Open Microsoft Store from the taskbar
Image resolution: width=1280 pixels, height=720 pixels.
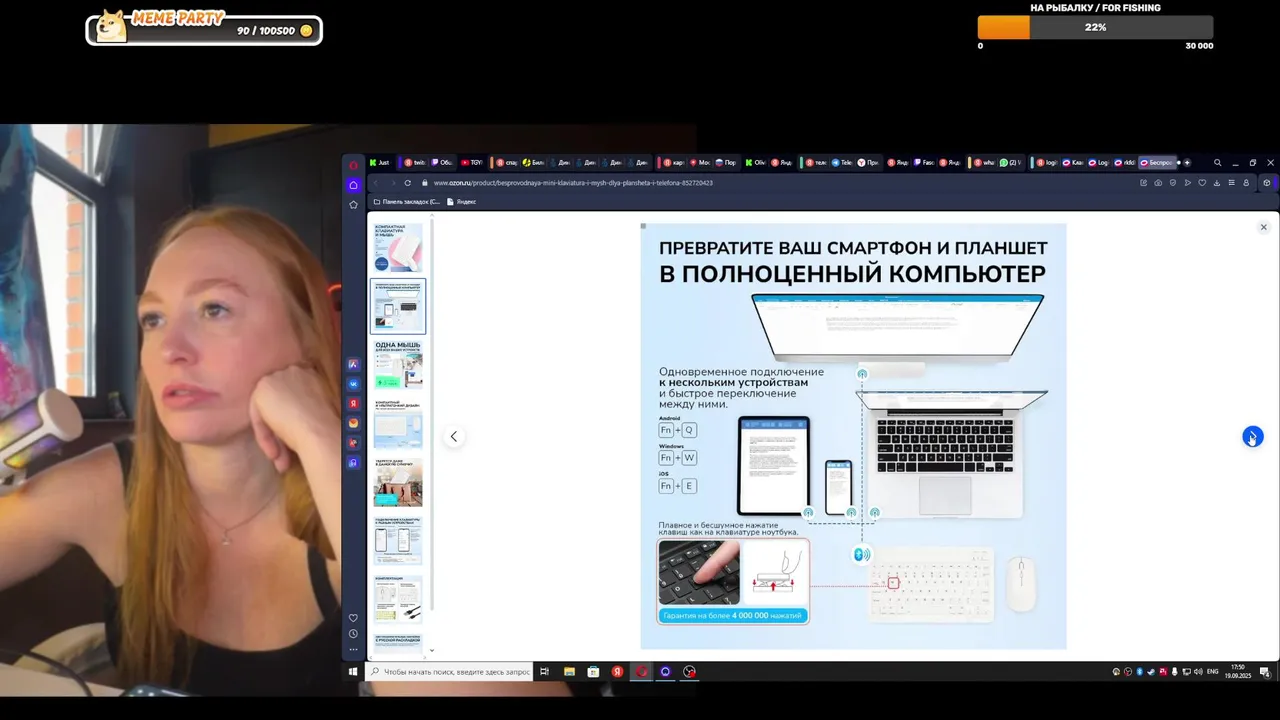[593, 671]
